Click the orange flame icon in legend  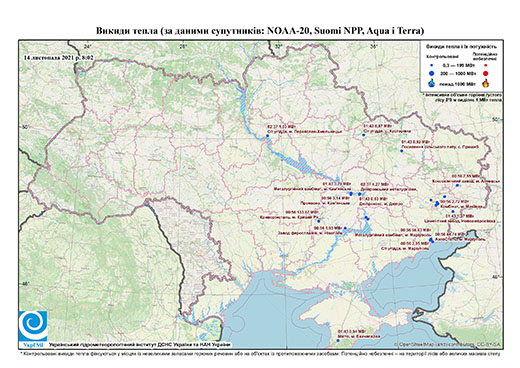tap(486, 83)
